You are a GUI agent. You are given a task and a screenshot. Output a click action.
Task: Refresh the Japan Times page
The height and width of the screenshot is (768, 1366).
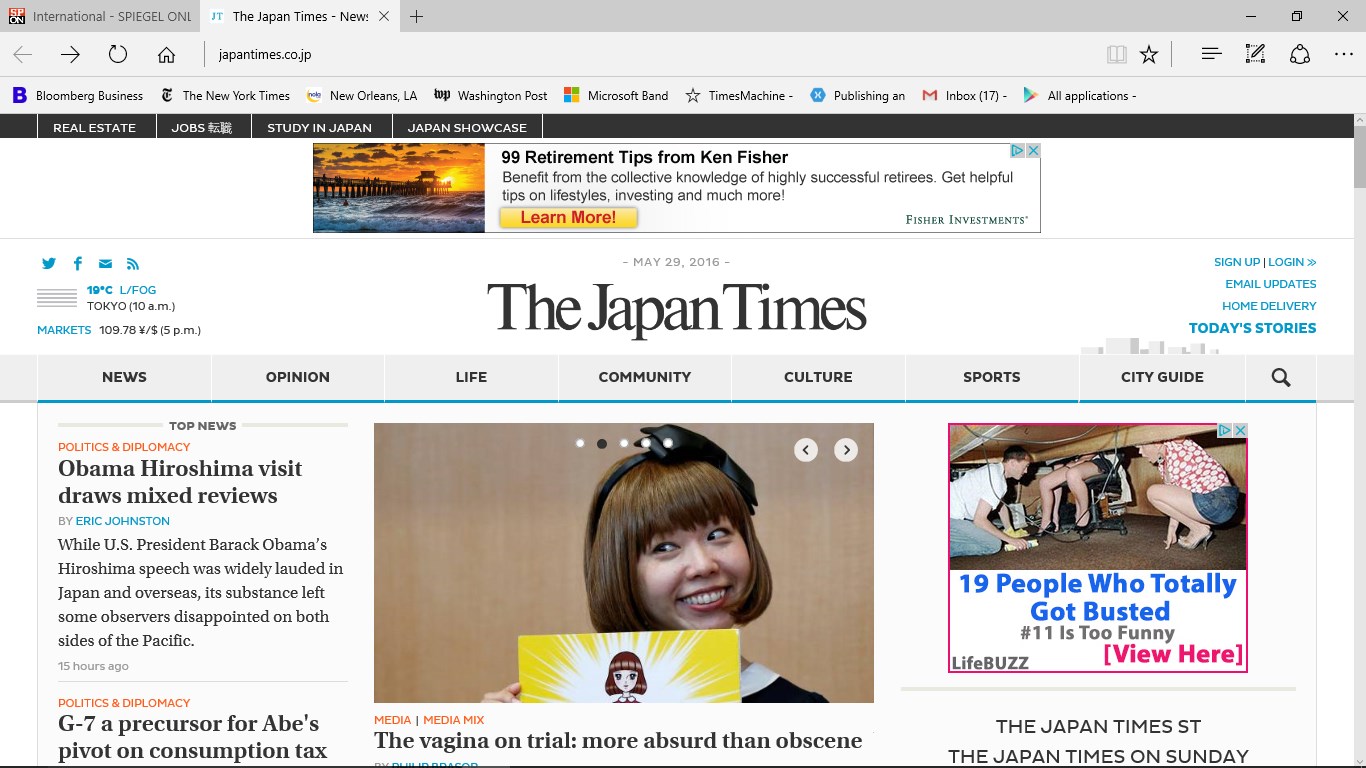pos(117,55)
